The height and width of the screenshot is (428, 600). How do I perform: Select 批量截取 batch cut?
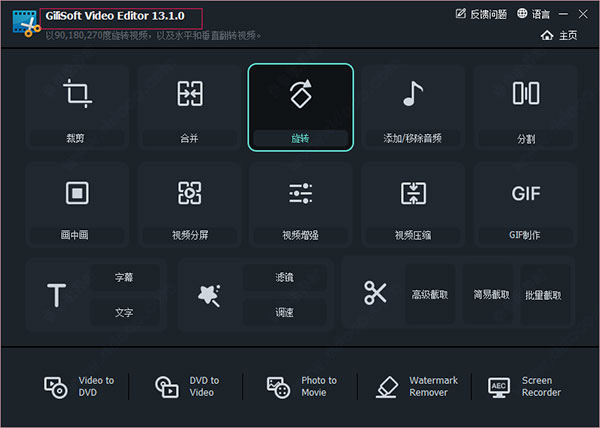(543, 295)
